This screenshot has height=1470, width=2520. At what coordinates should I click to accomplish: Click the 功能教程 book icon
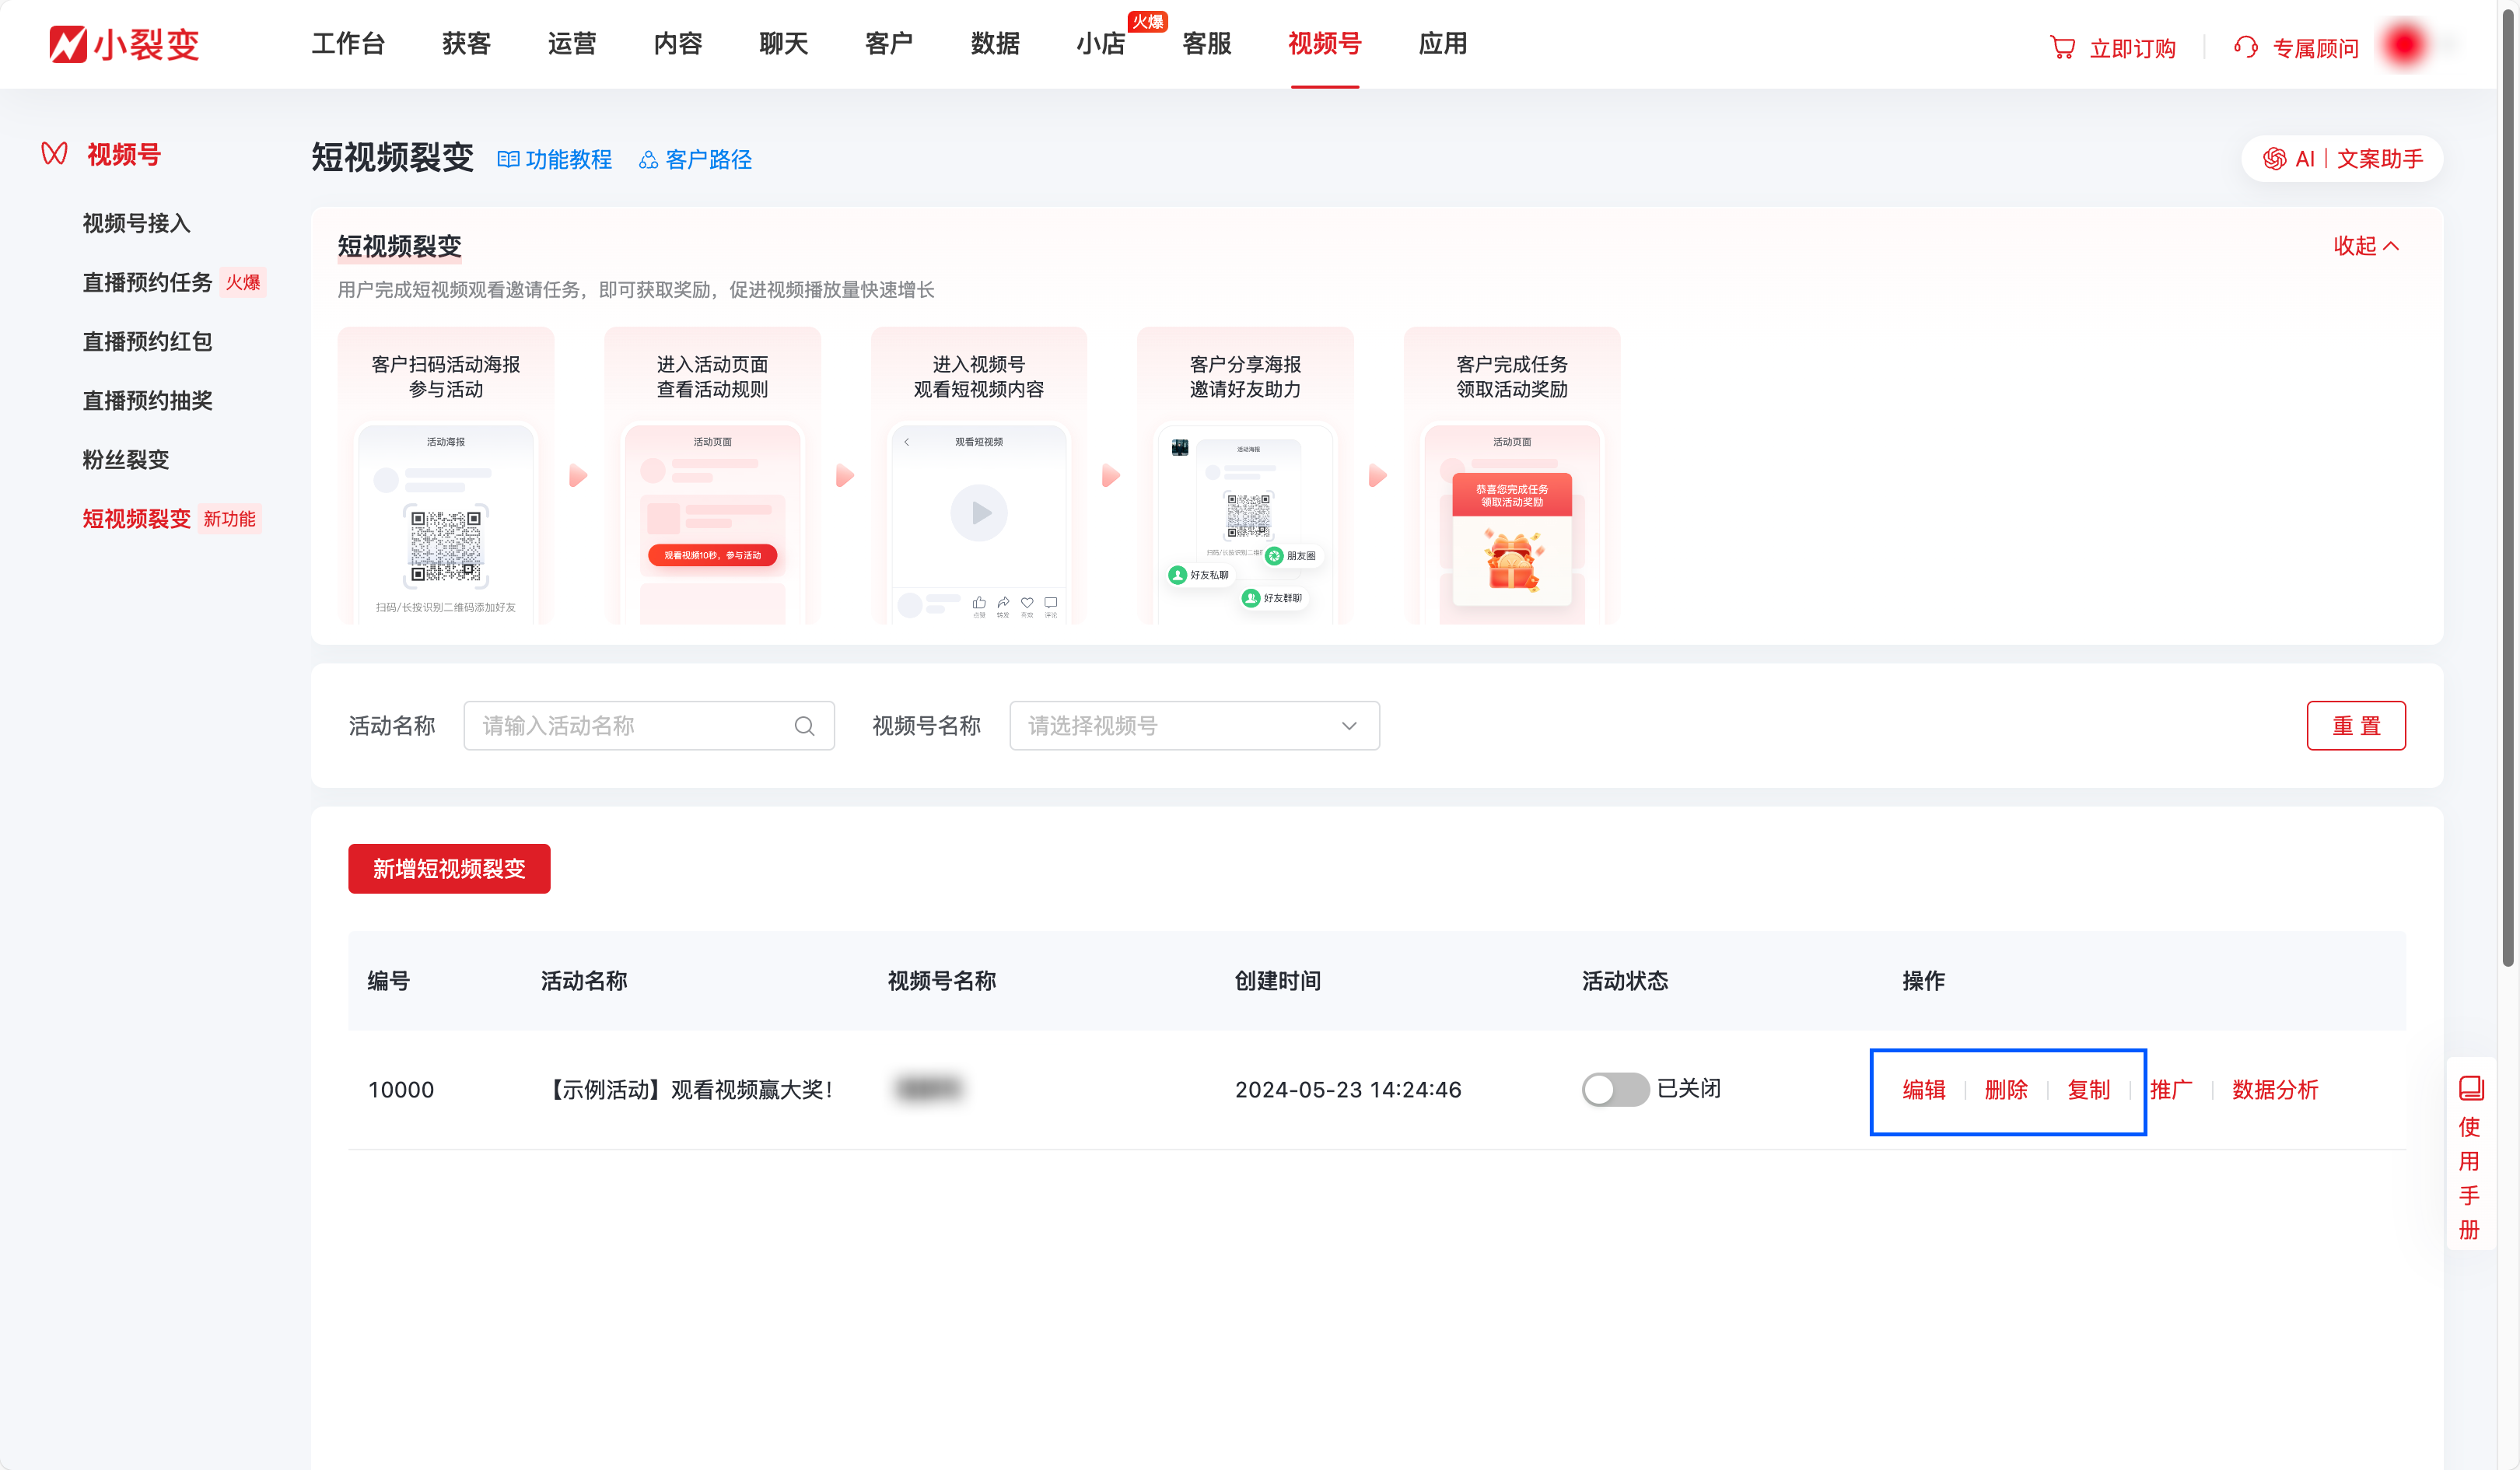point(508,159)
